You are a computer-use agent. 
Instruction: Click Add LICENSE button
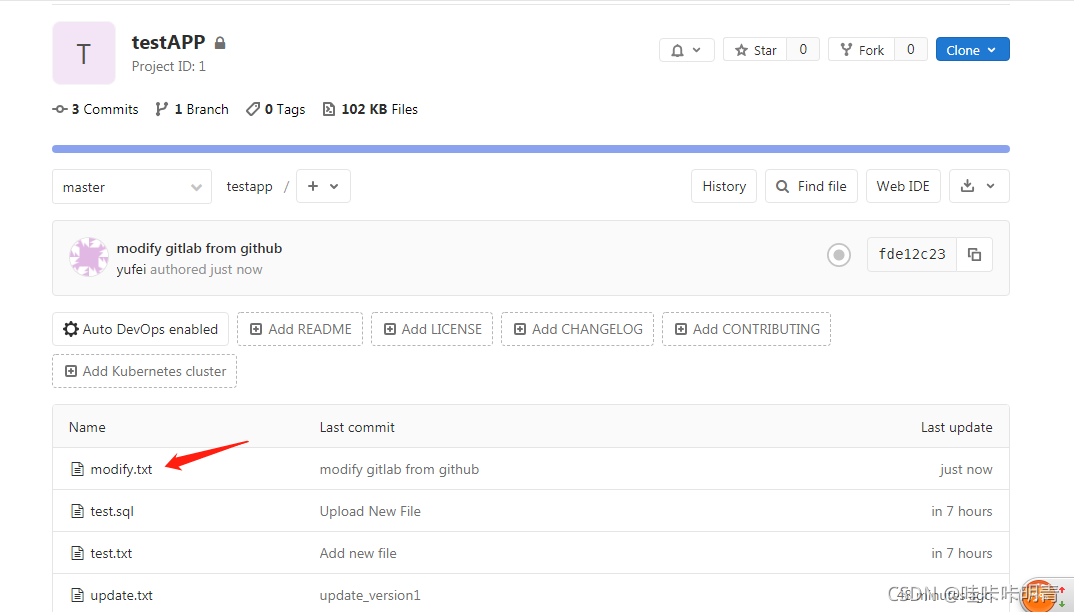(x=432, y=329)
